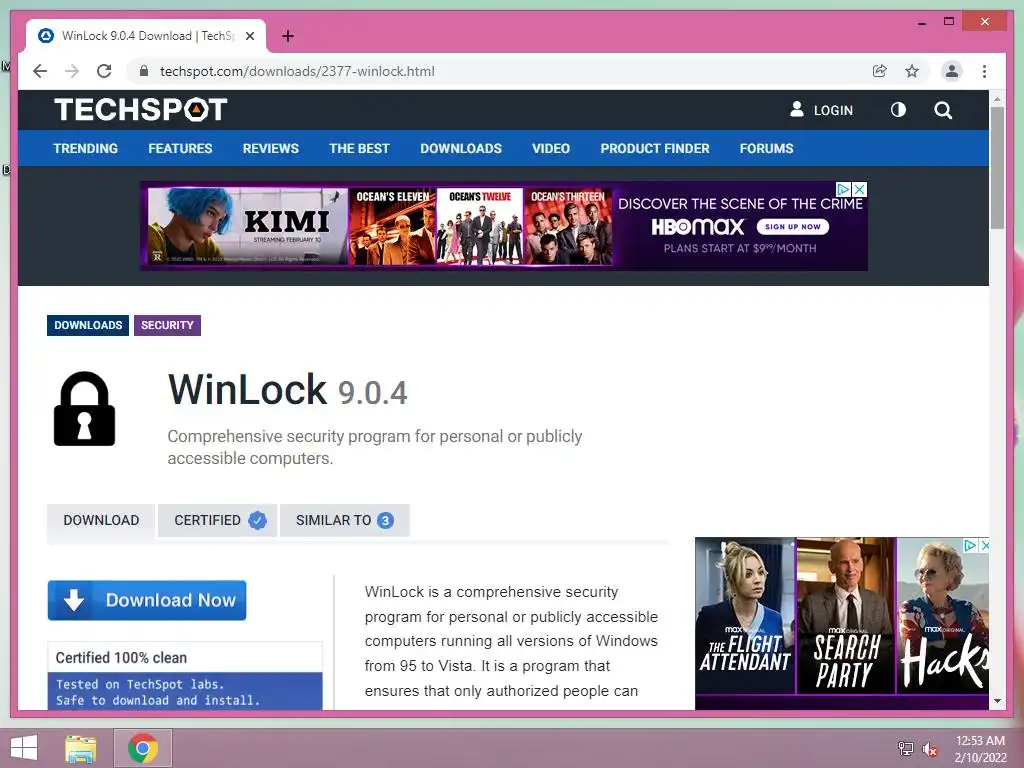Click the Hacks ad thumbnail
Screen dimensions: 1024x768
tap(943, 616)
